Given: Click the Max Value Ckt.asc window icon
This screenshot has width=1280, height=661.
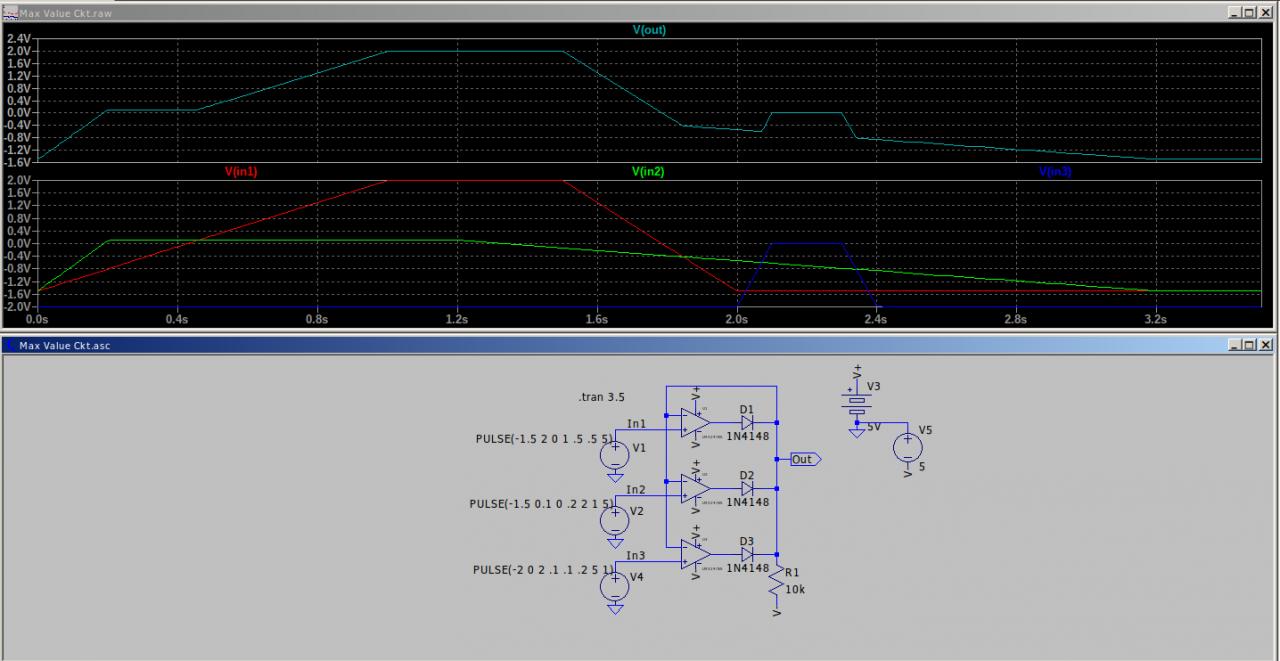Looking at the screenshot, I should click(x=10, y=345).
